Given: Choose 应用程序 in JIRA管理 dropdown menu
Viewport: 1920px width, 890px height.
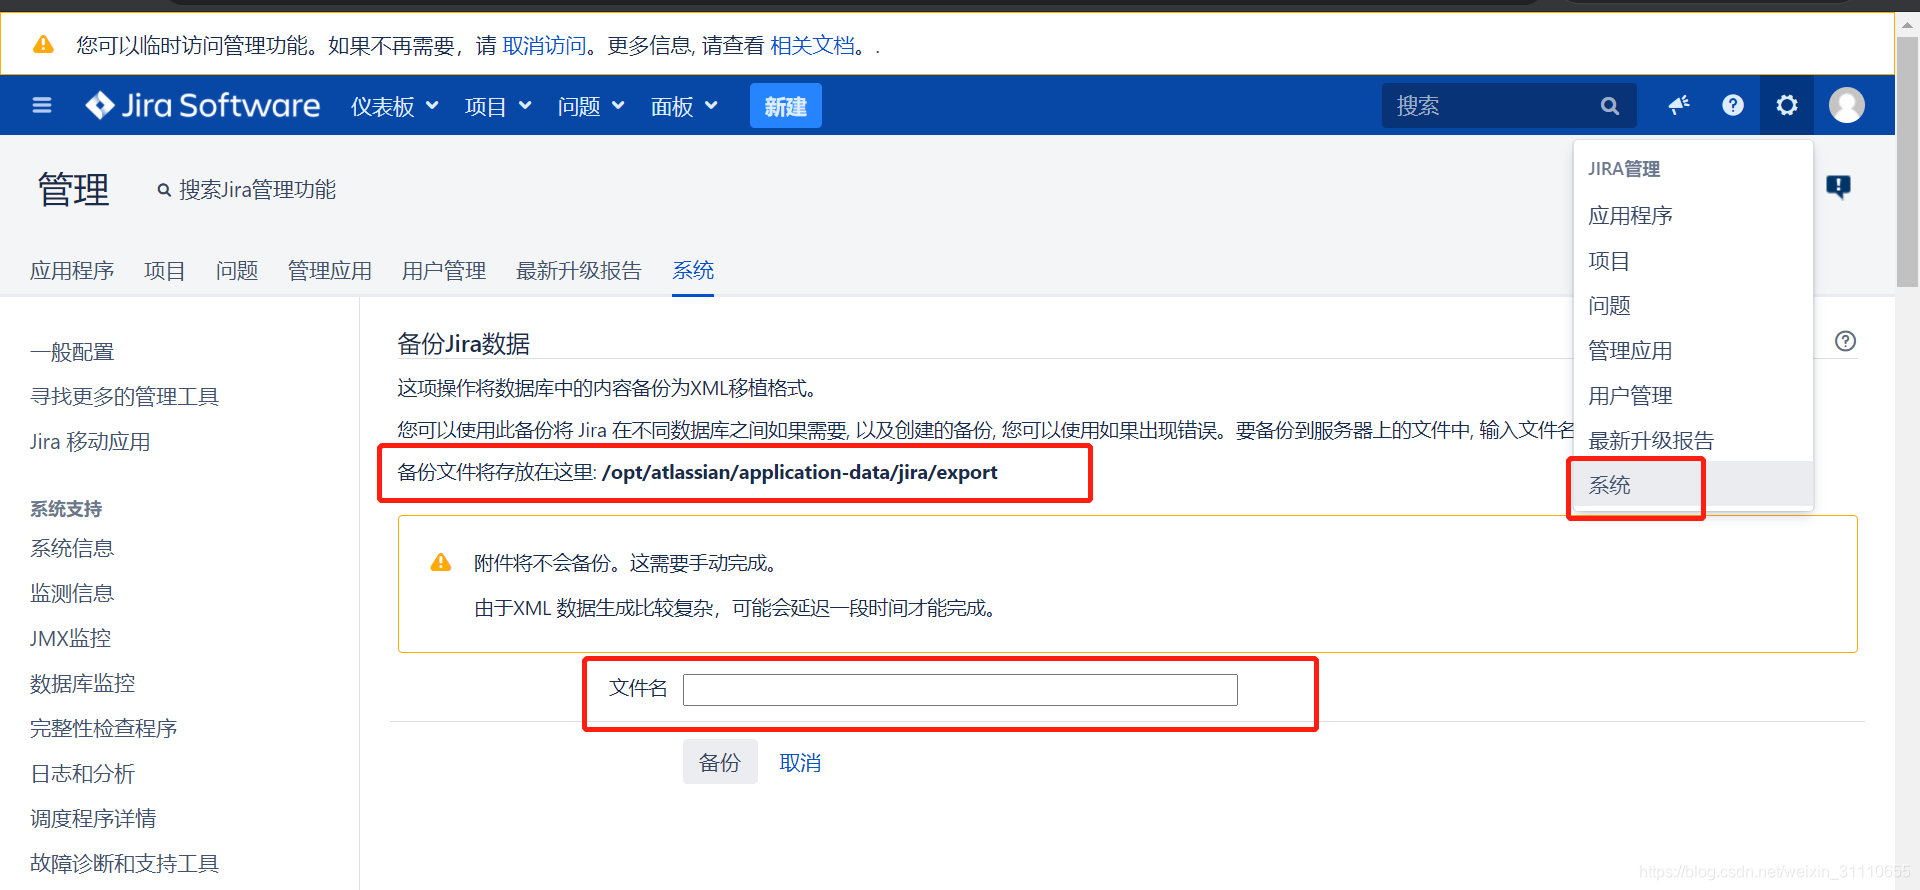Looking at the screenshot, I should click(1693, 215).
